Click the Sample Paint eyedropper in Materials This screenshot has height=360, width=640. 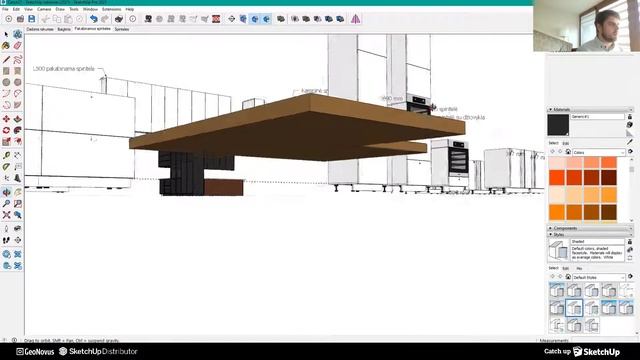click(x=630, y=142)
